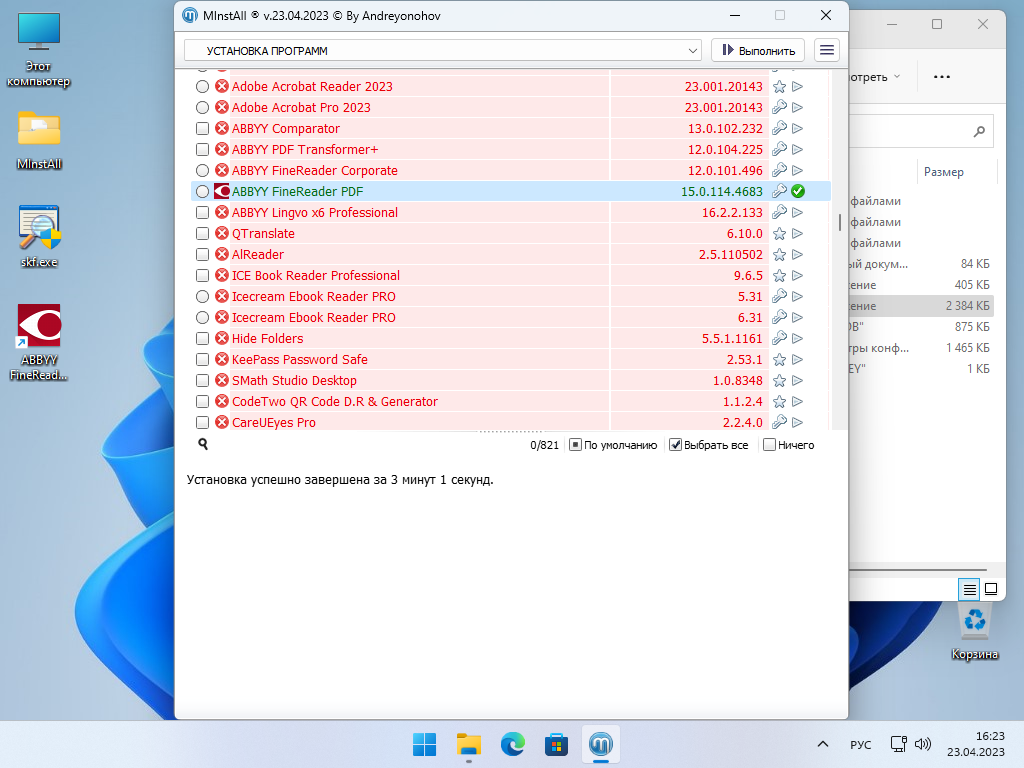Toggle the 'Выбрать все' checkbox
This screenshot has height=768, width=1024.
[x=675, y=445]
